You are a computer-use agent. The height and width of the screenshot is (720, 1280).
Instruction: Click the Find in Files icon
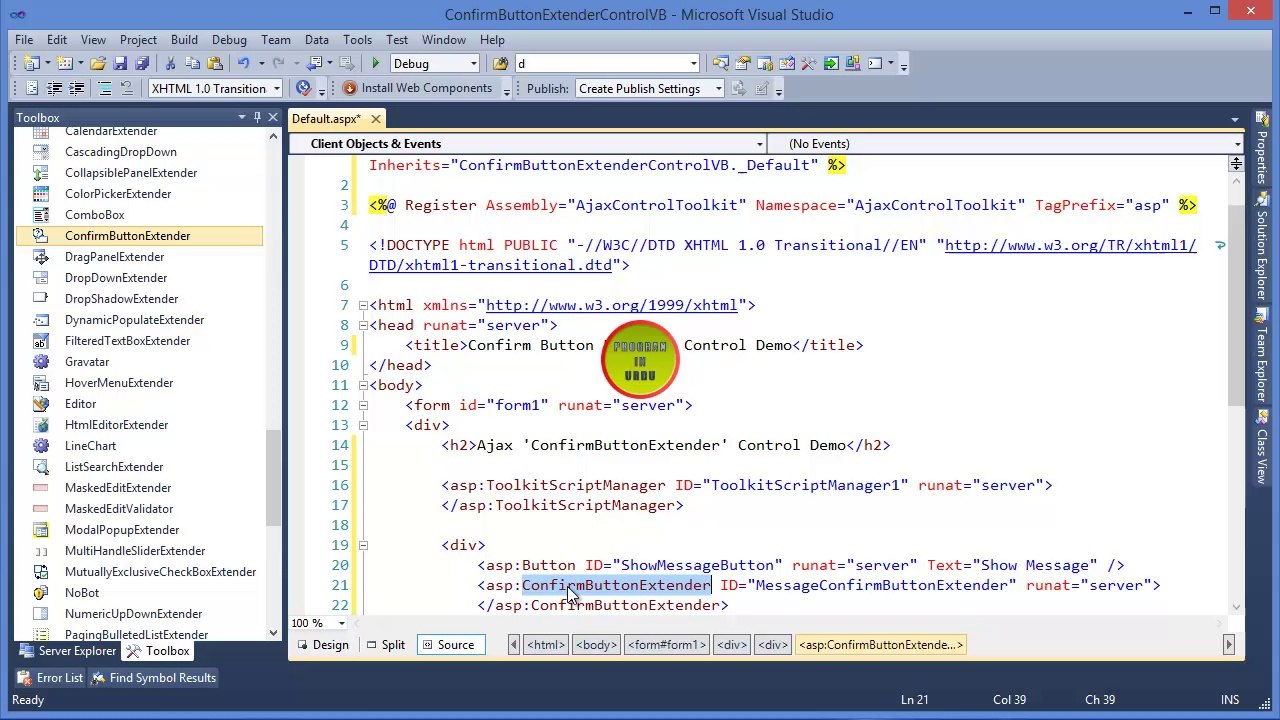click(x=501, y=64)
